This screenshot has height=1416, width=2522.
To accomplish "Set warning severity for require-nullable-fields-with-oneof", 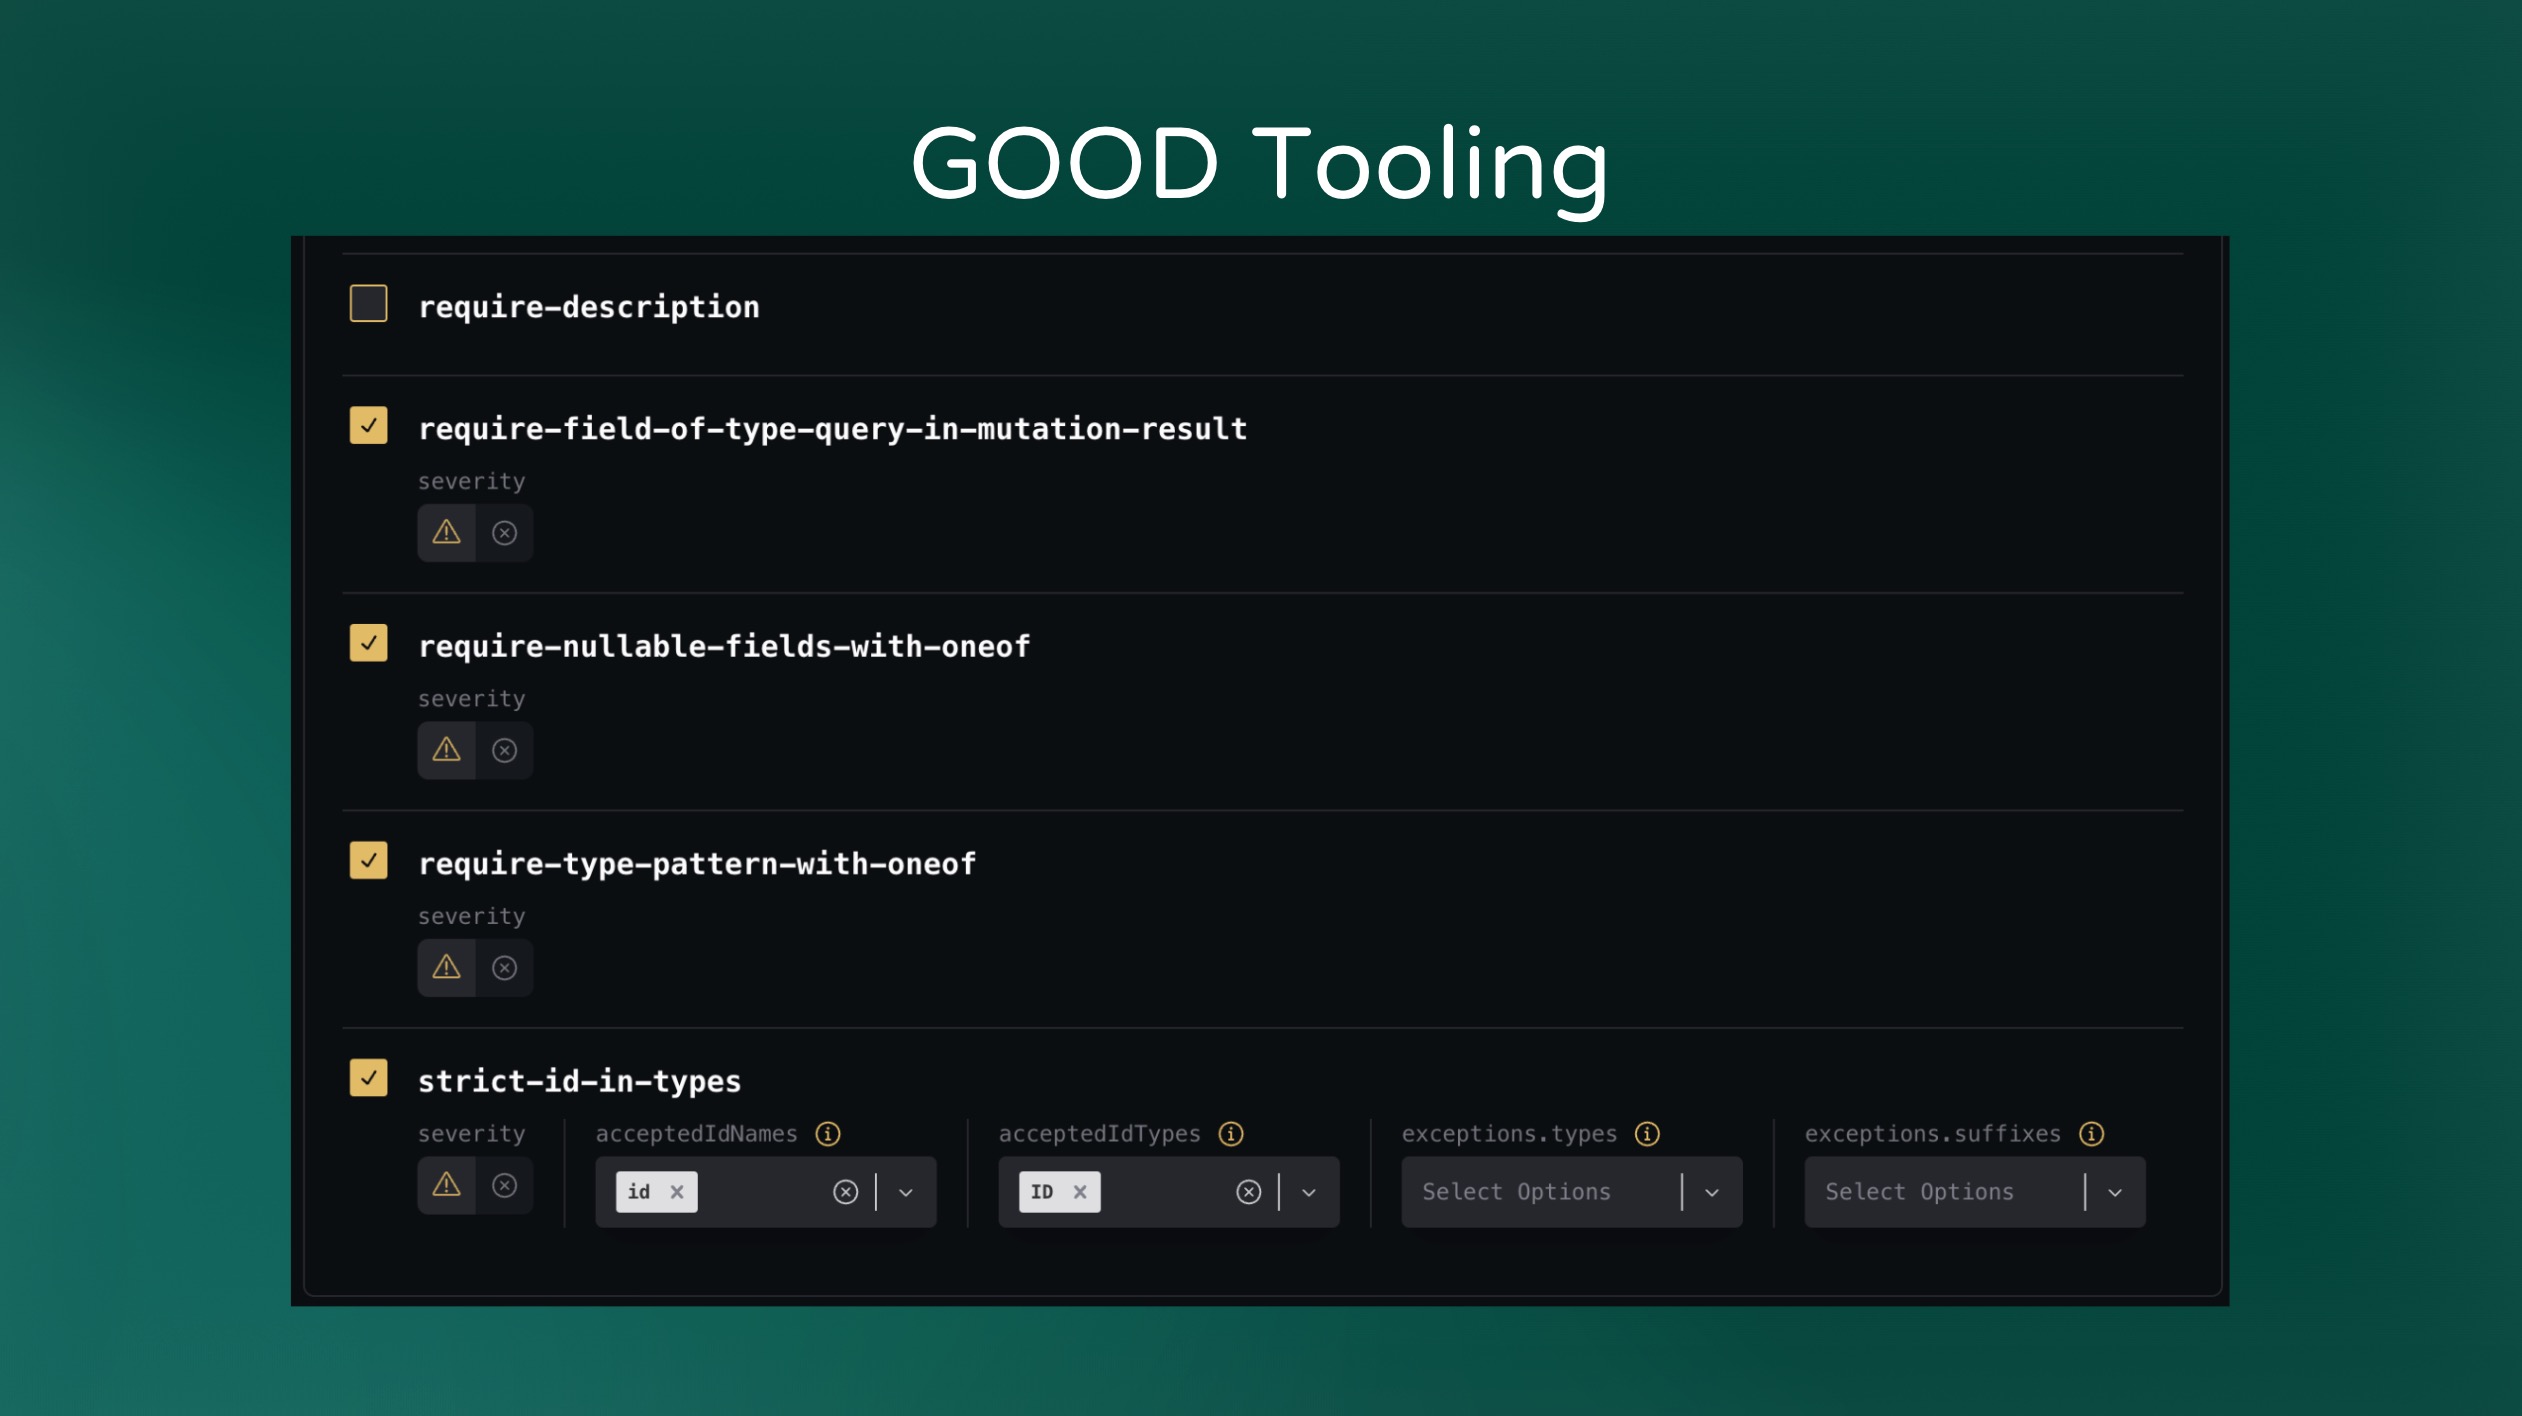I will [446, 750].
